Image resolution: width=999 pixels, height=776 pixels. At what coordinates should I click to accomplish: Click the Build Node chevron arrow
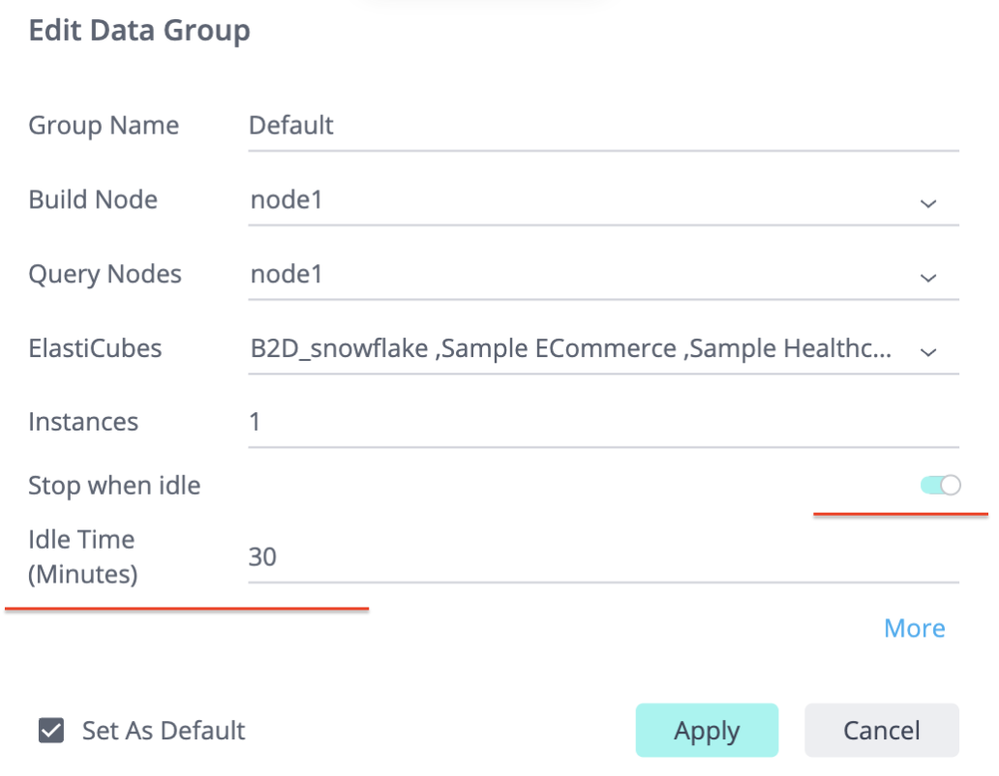pyautogui.click(x=928, y=203)
